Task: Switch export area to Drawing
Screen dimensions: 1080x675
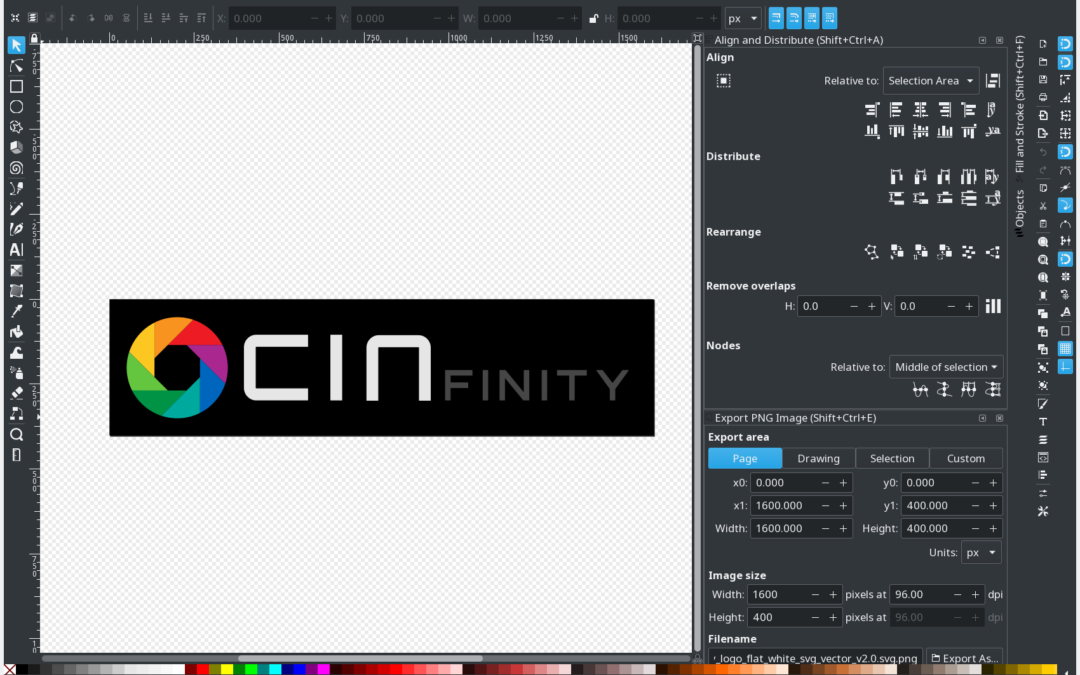Action: pos(818,458)
